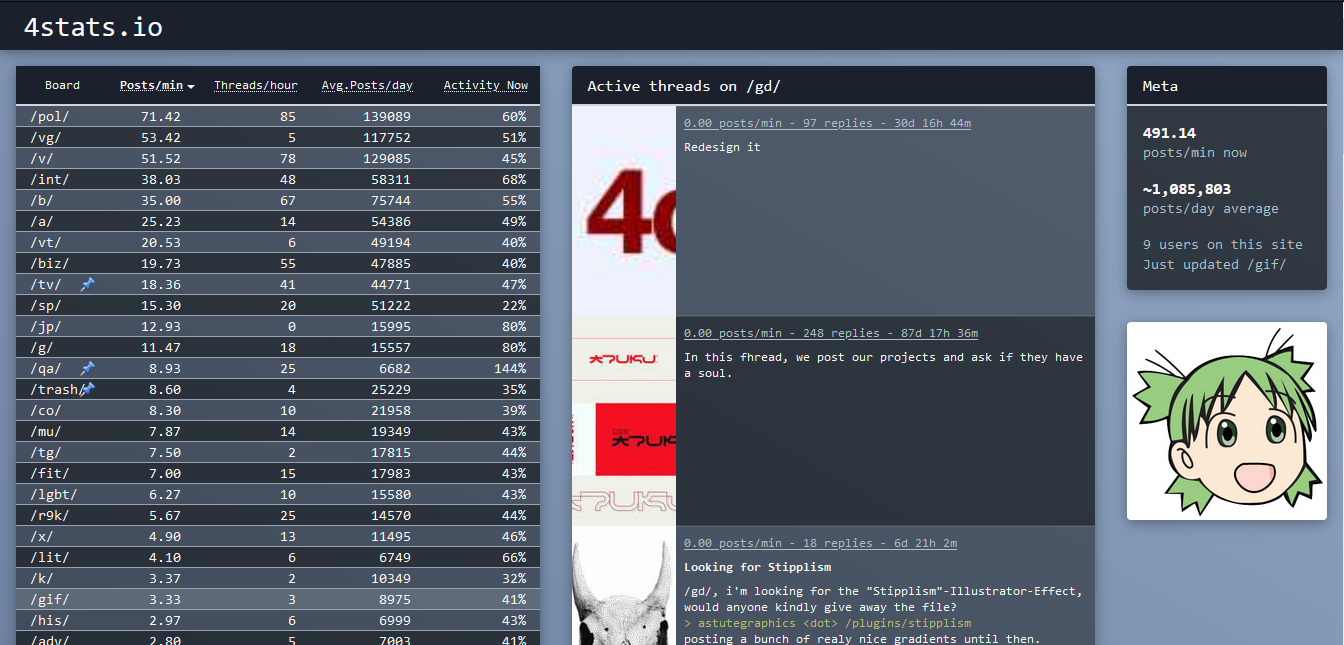Click the pin icon beside /qa/
This screenshot has width=1344, height=645.
[87, 369]
